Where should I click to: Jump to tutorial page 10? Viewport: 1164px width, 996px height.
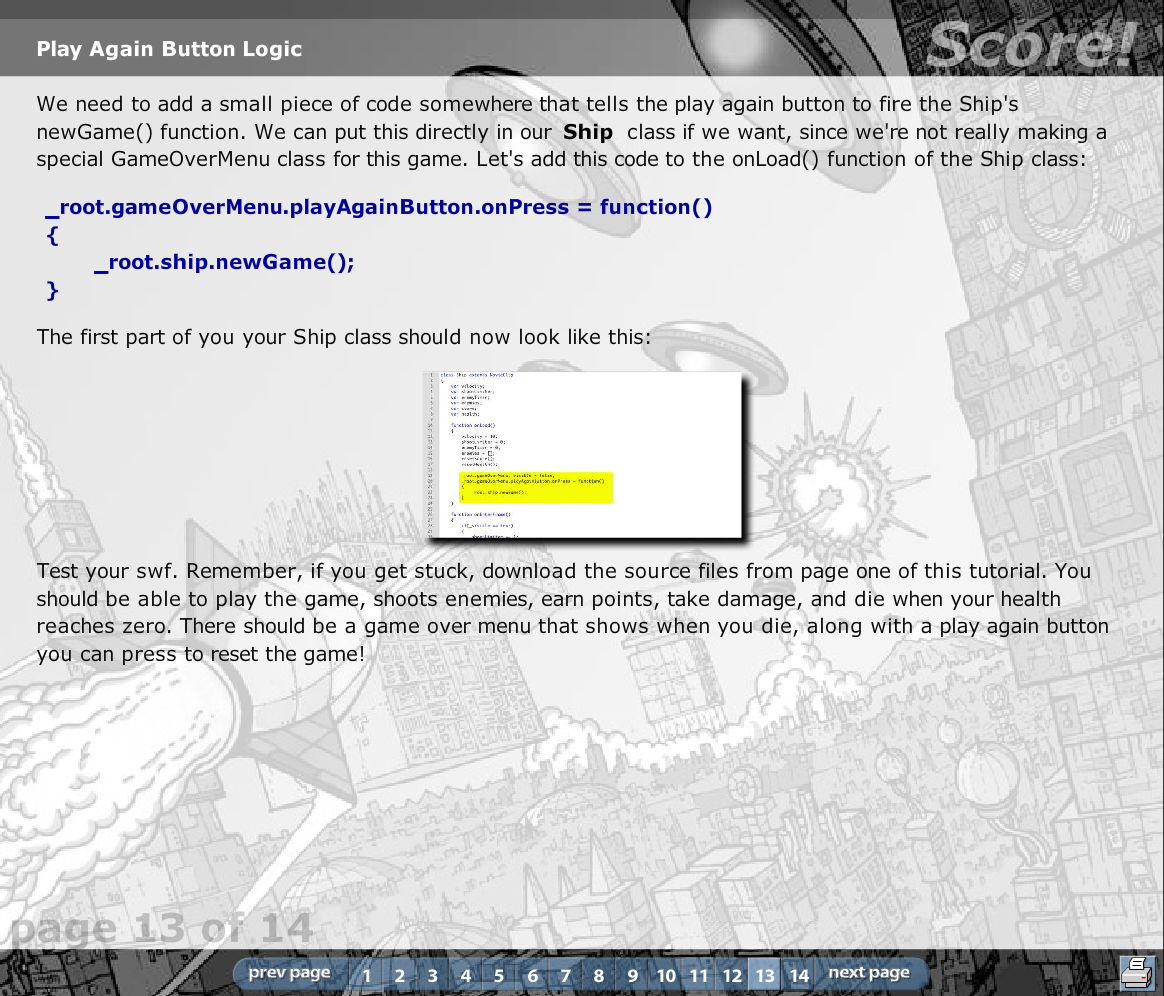pos(666,975)
